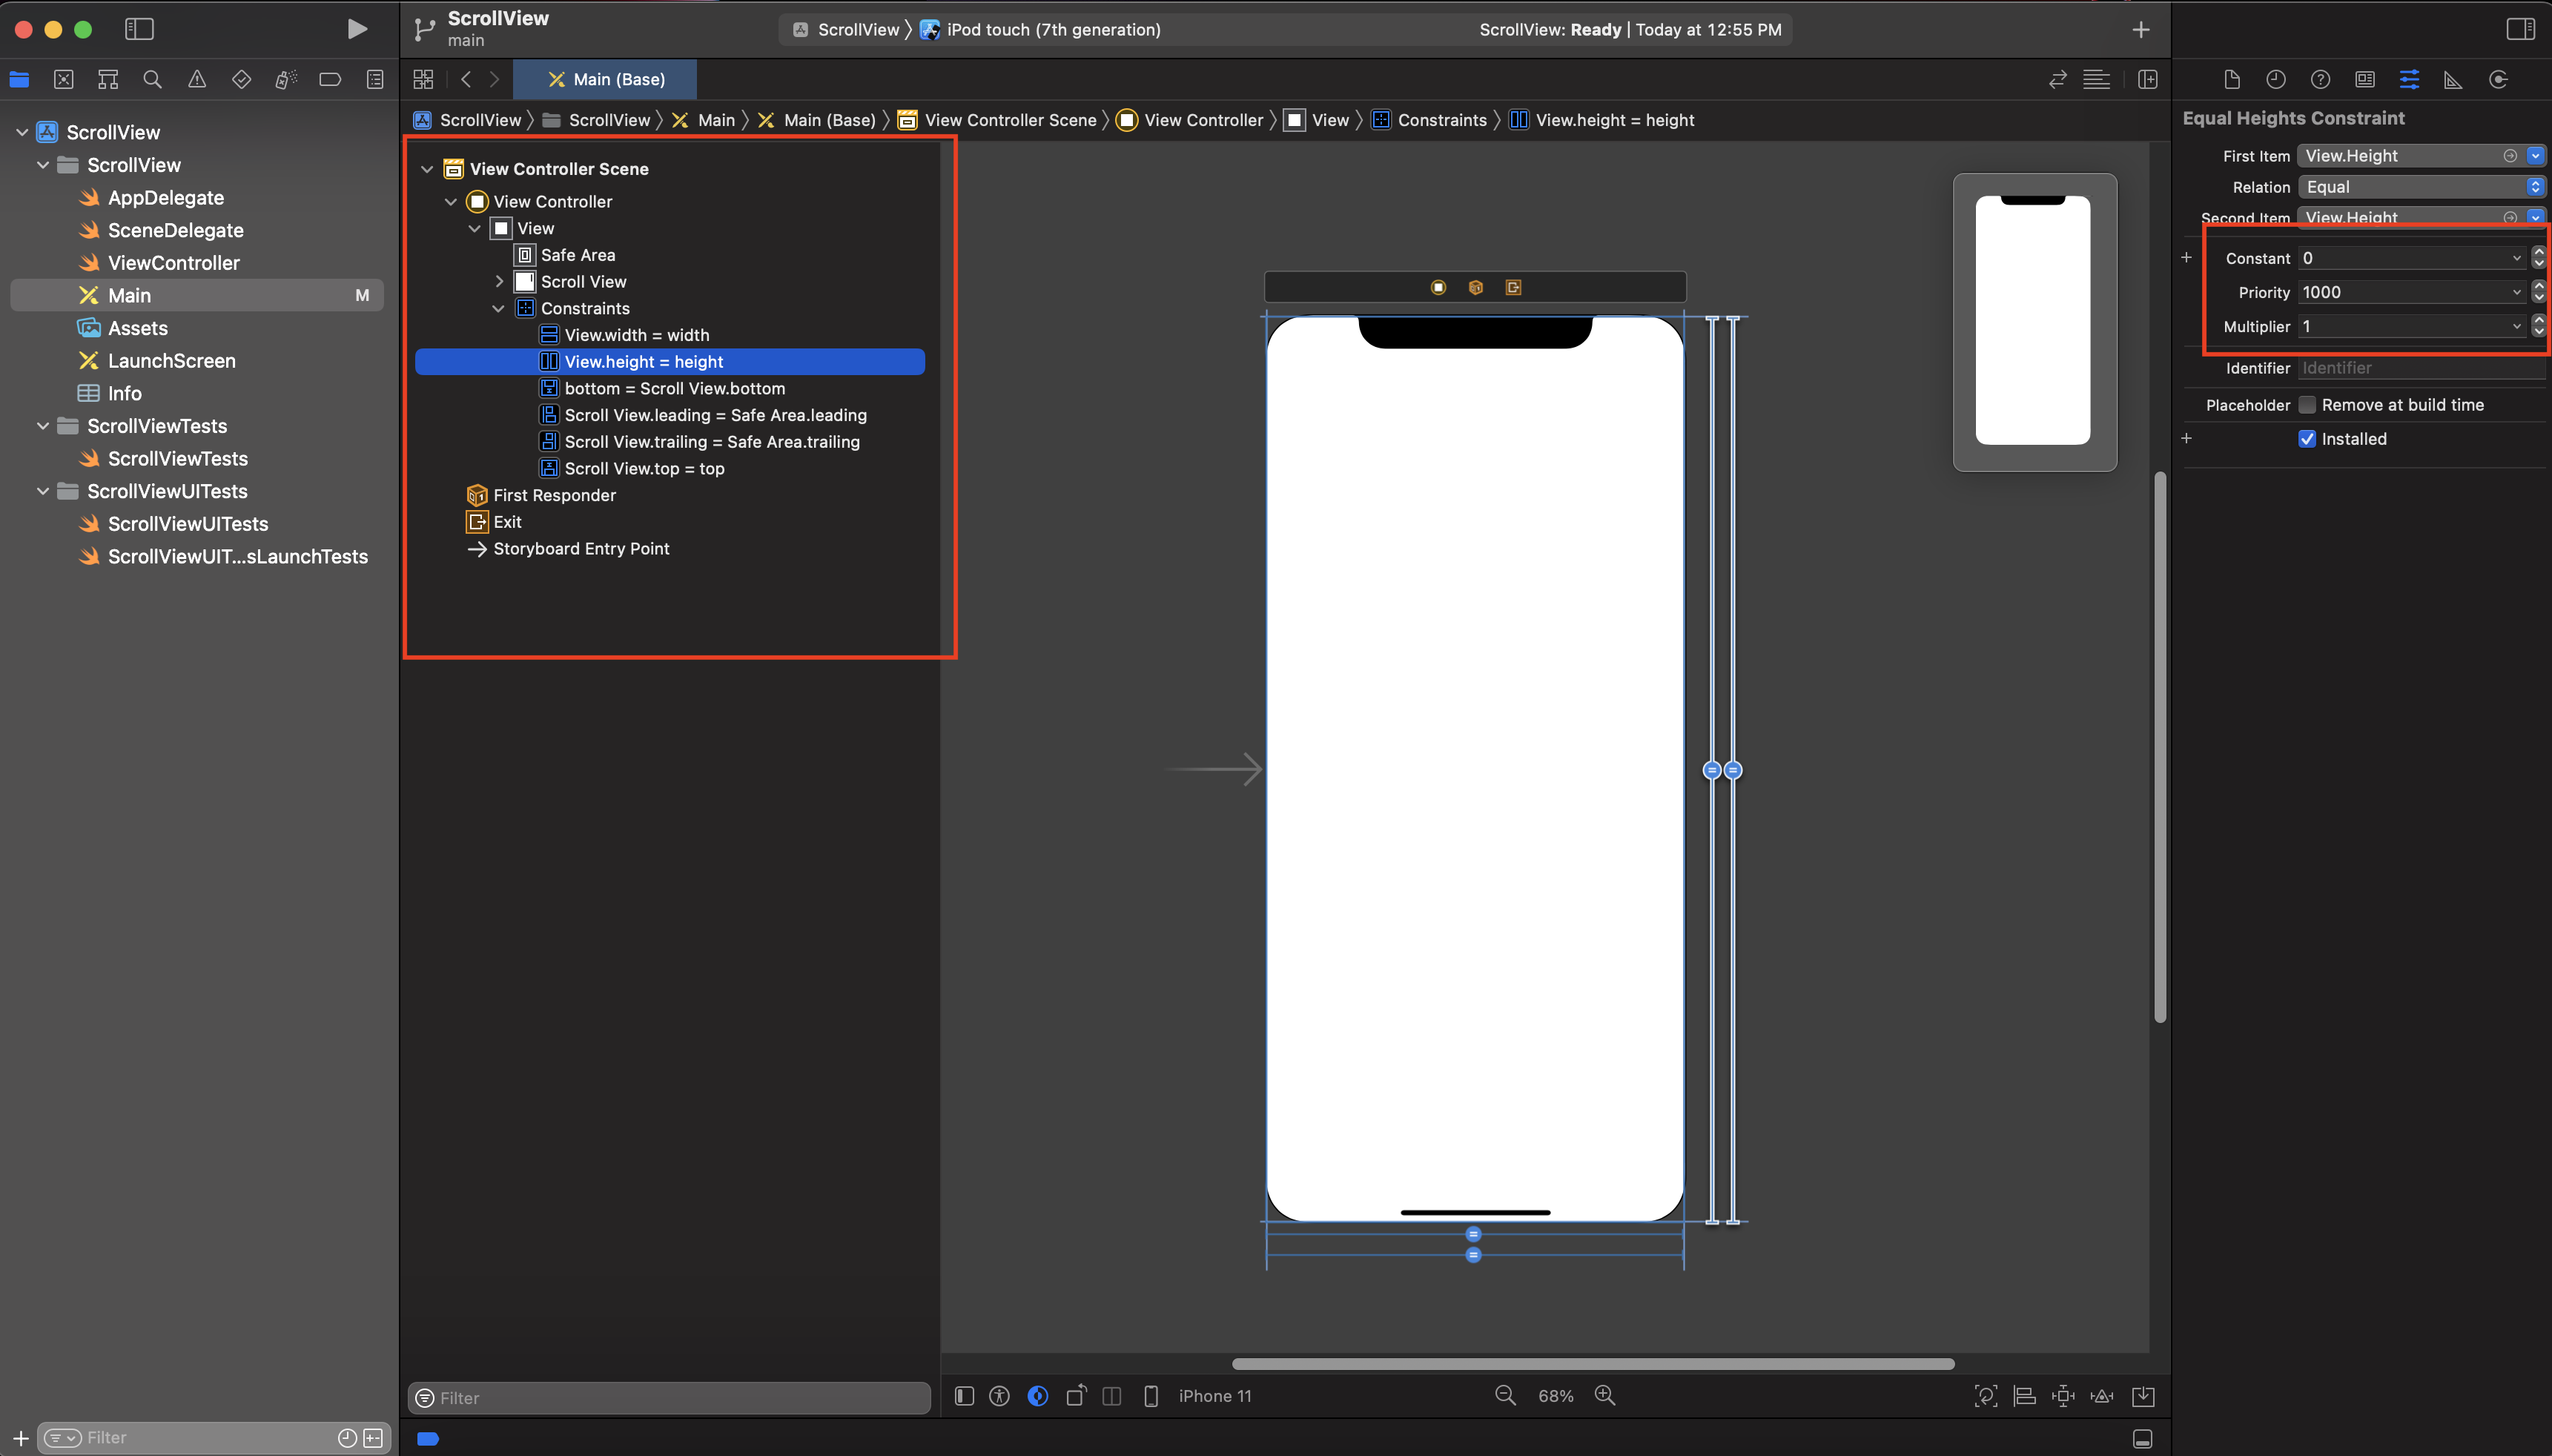2552x1456 pixels.
Task: Open the Issue navigator warning icon
Action: point(197,80)
